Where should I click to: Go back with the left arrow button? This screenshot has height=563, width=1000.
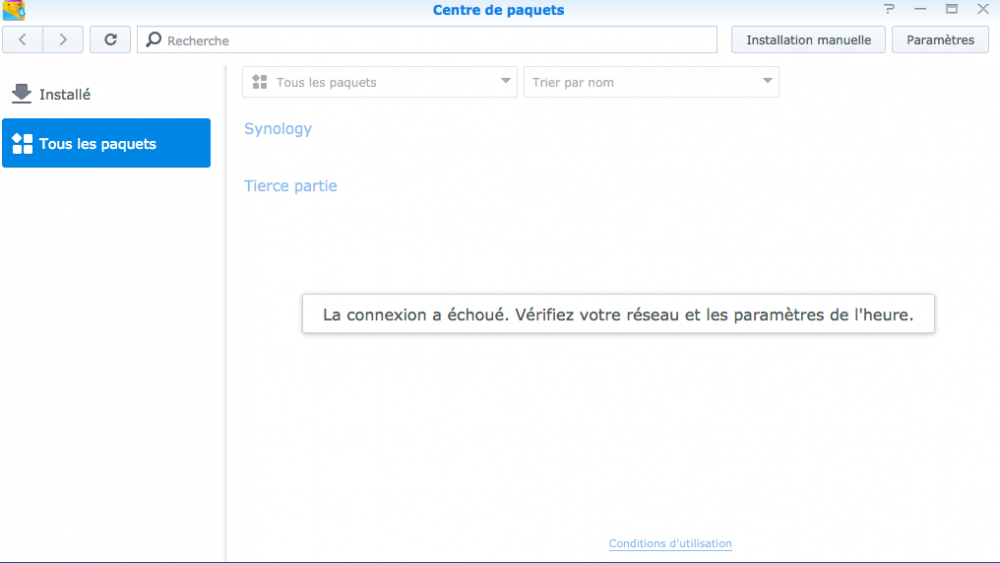(22, 40)
